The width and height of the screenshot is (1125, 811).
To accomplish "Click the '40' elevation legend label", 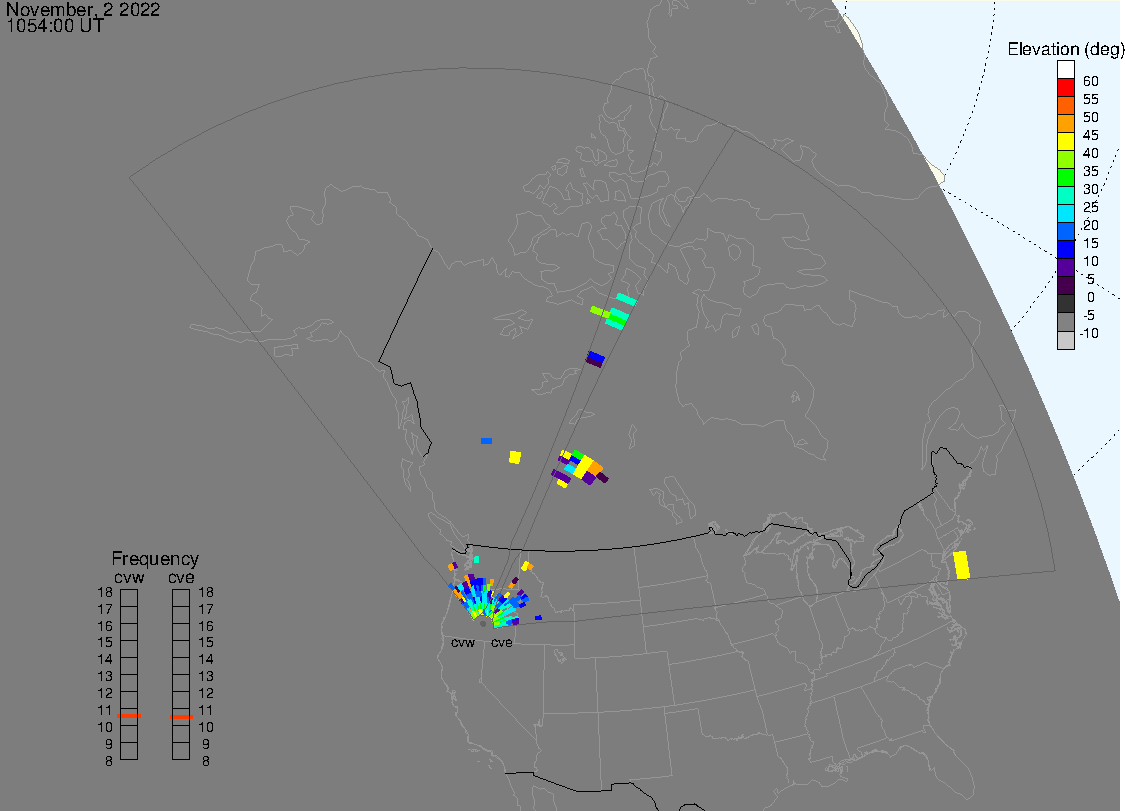I will point(1091,153).
